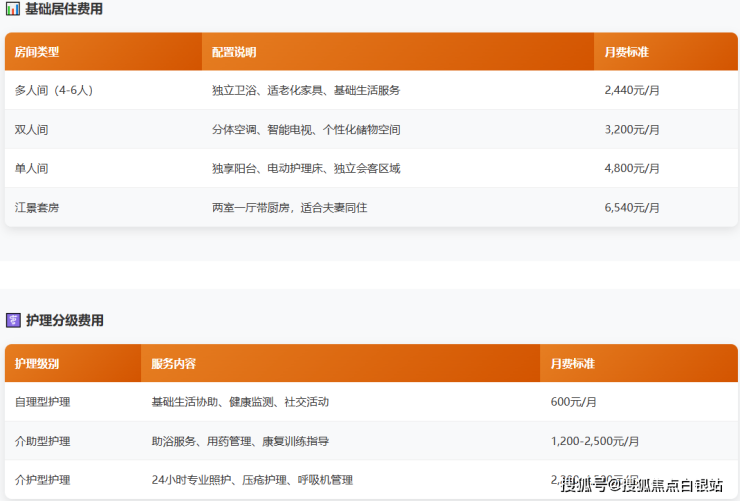The width and height of the screenshot is (740, 501).
Task: Click the 6,540元/月 price cell
Action: pos(632,208)
